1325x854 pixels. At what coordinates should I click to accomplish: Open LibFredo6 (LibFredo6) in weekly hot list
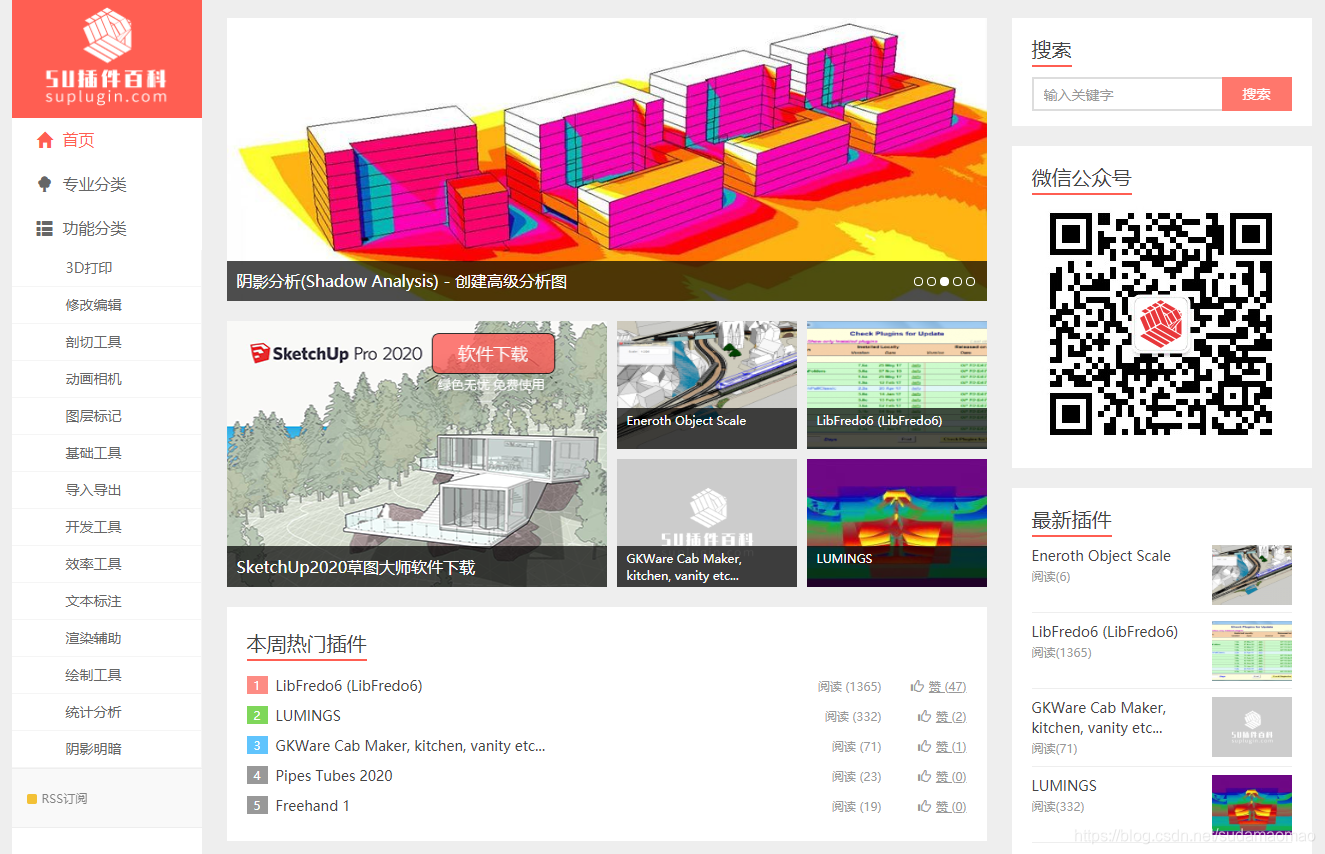tap(349, 686)
